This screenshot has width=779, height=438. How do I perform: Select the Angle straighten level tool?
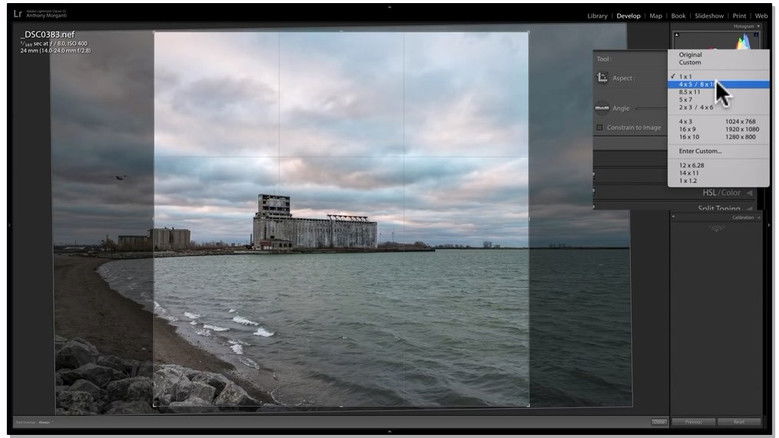click(602, 108)
